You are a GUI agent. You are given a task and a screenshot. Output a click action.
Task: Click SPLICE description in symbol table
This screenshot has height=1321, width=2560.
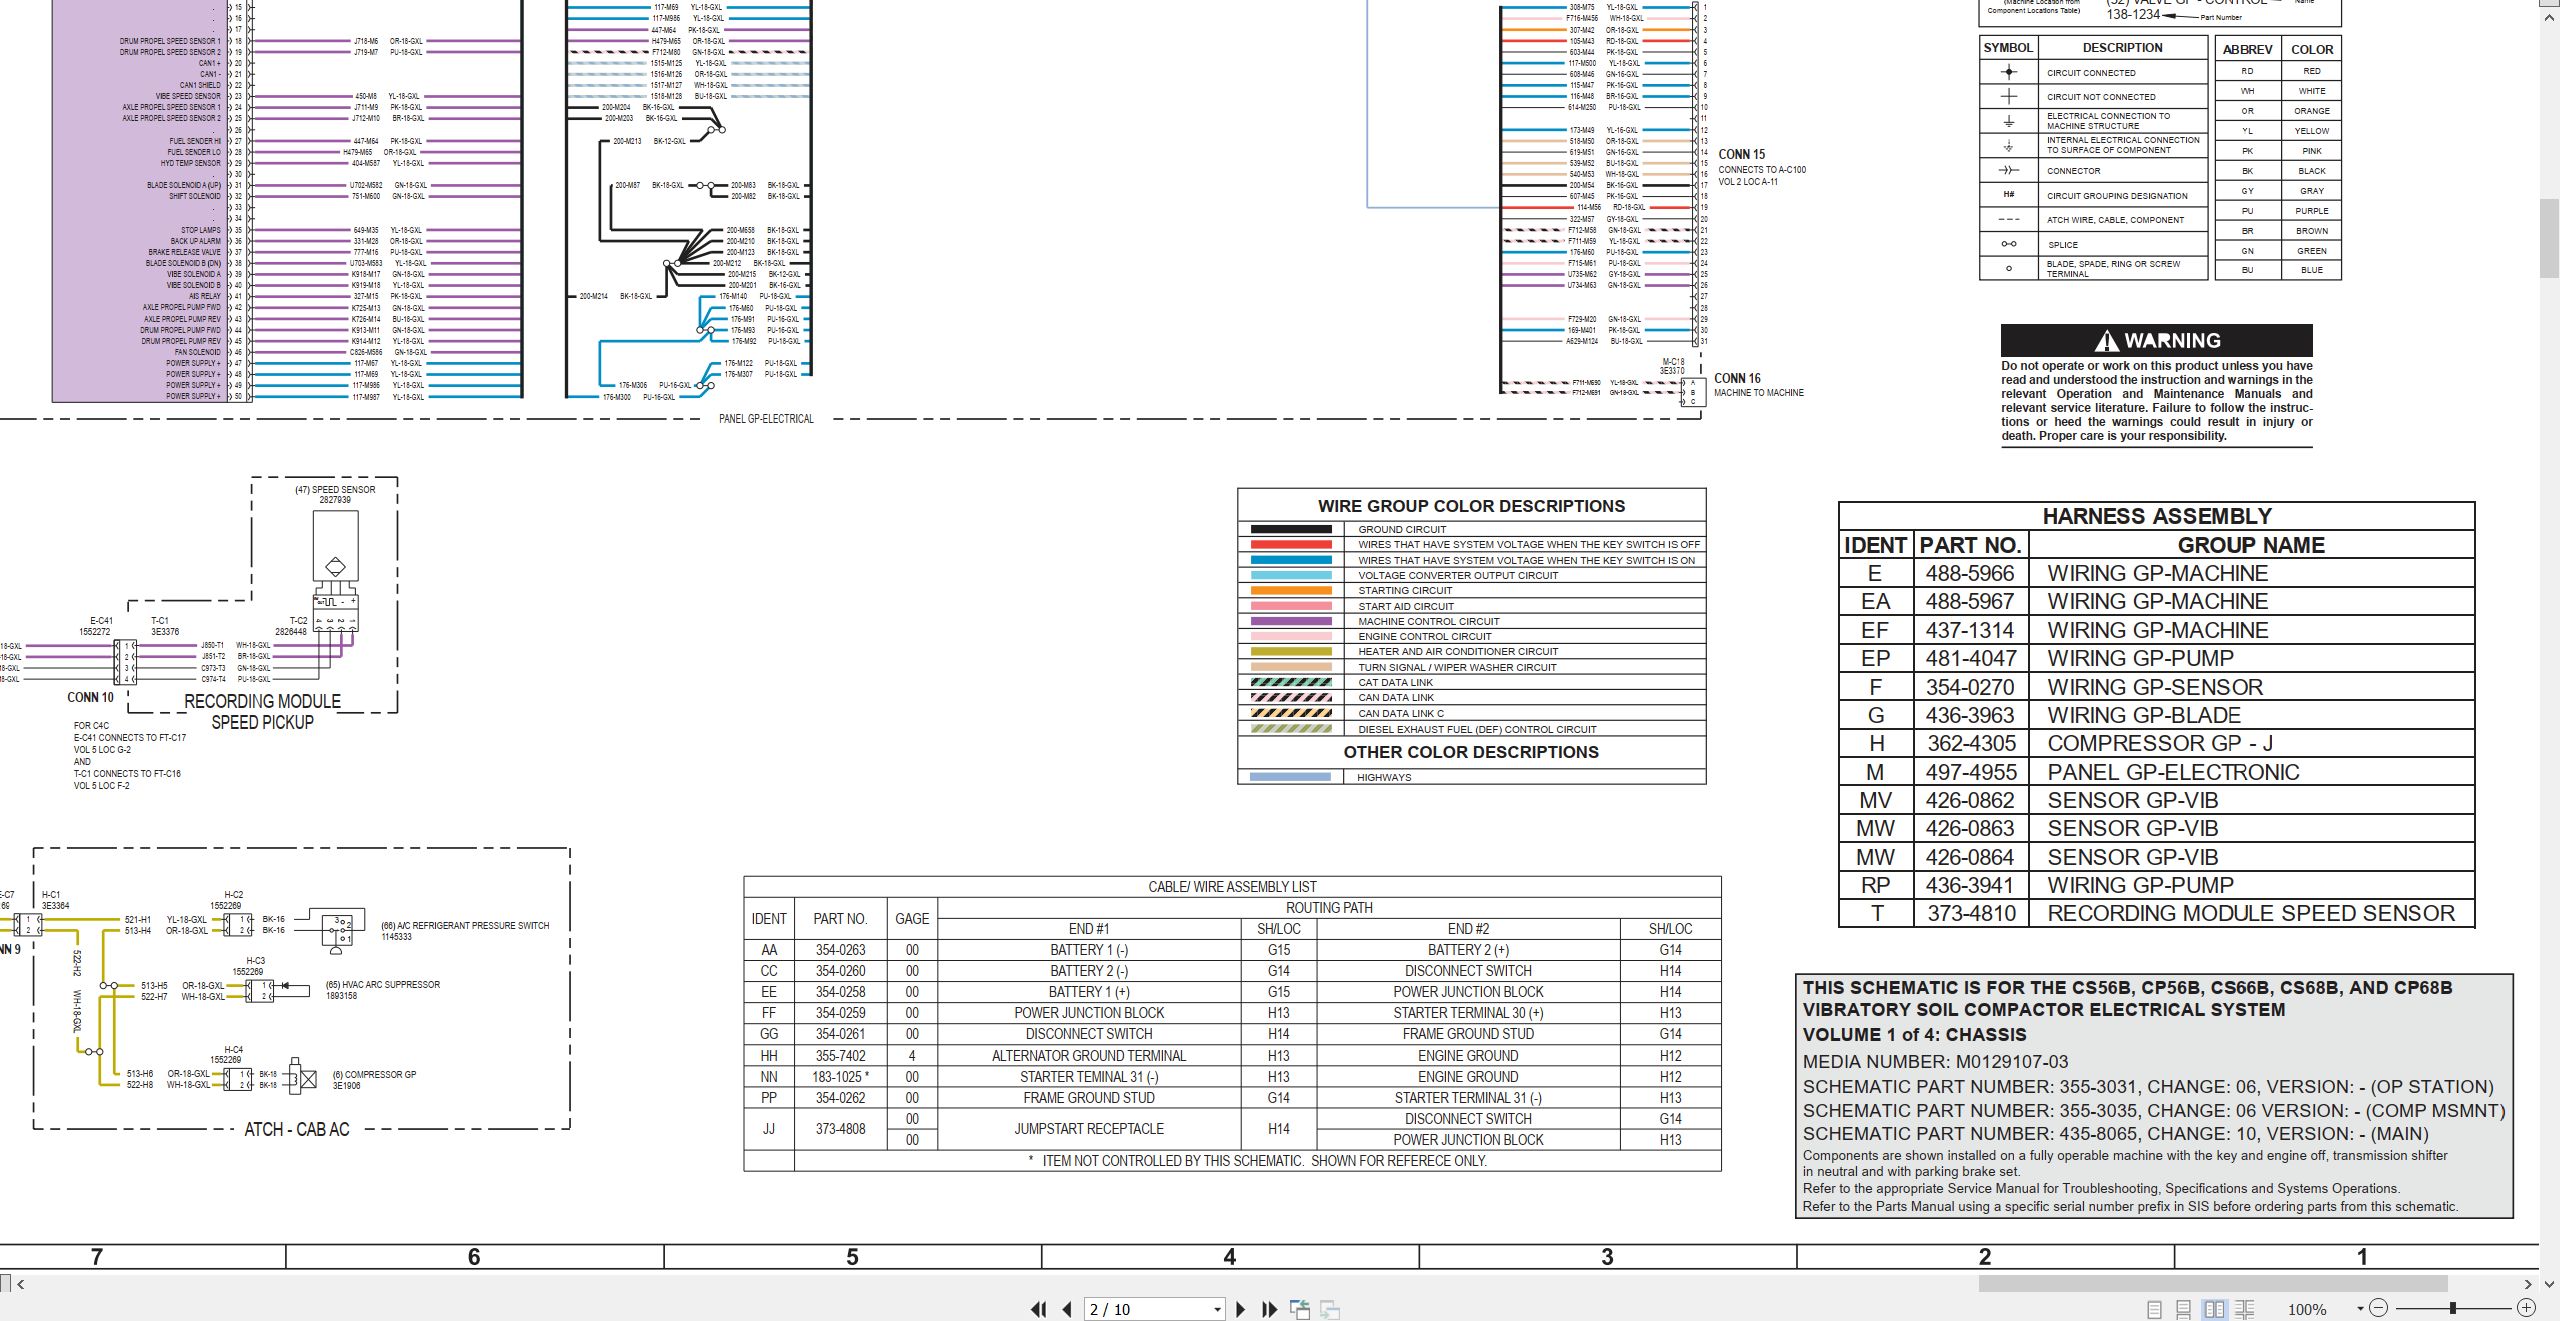(x=2062, y=244)
